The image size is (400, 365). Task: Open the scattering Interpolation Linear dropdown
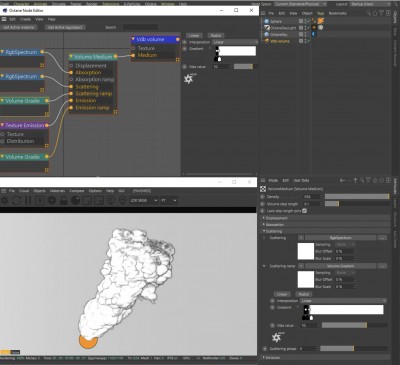(343, 301)
